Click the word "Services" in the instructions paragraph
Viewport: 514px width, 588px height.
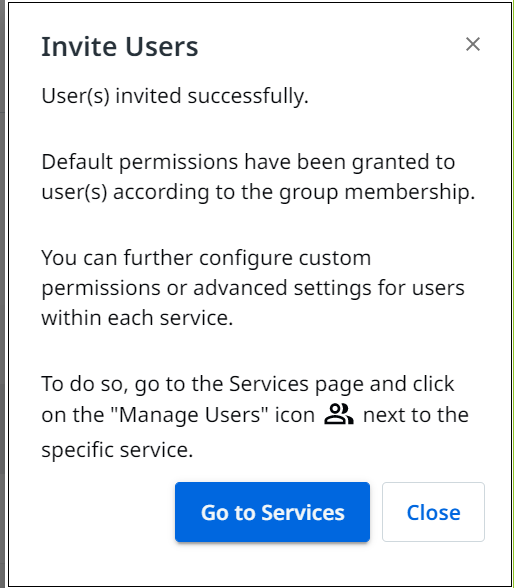[268, 384]
